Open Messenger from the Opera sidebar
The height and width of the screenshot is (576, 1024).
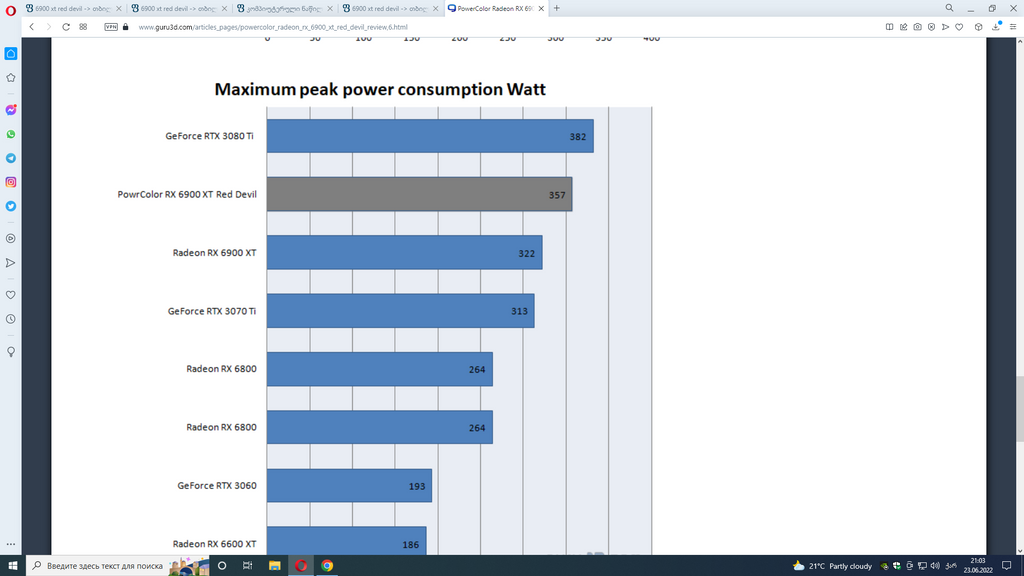(x=11, y=110)
